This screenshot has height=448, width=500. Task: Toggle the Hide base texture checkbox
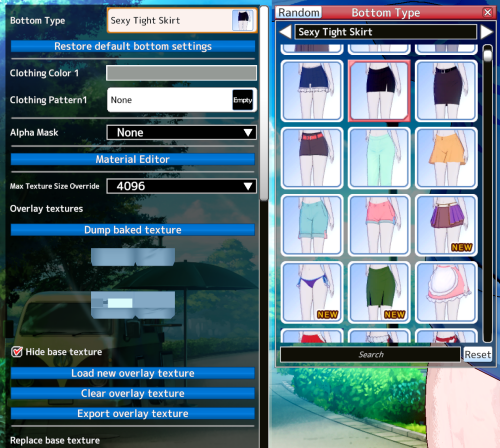click(x=17, y=352)
